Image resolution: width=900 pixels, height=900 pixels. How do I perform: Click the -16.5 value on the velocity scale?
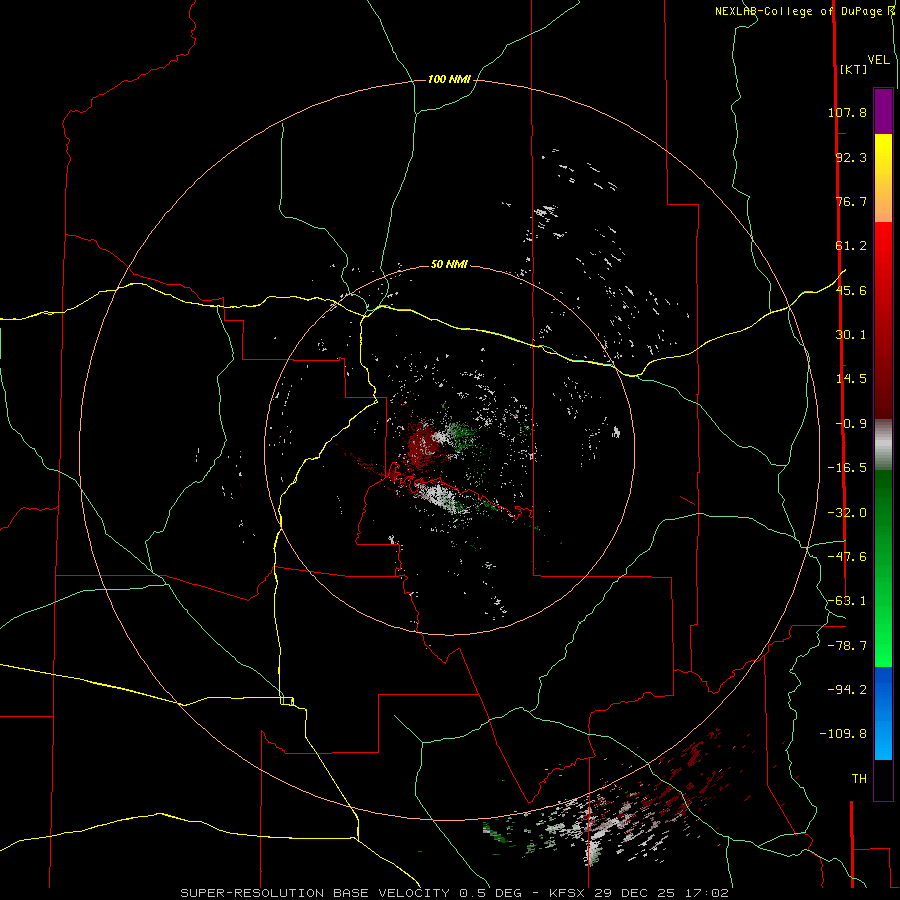tap(847, 468)
